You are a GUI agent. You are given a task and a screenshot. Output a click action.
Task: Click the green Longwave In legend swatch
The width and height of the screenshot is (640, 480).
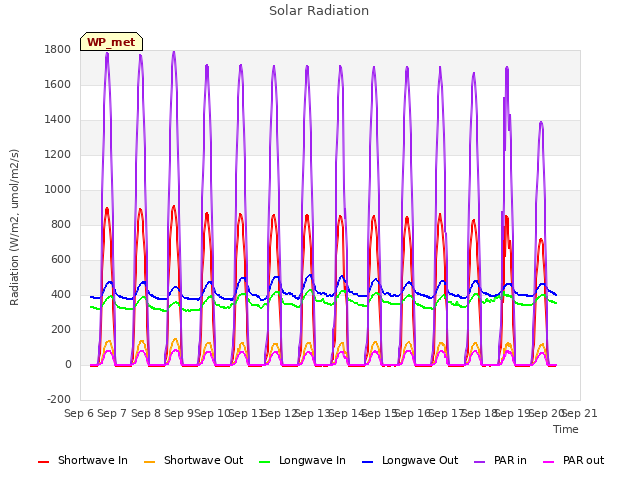coord(265,462)
